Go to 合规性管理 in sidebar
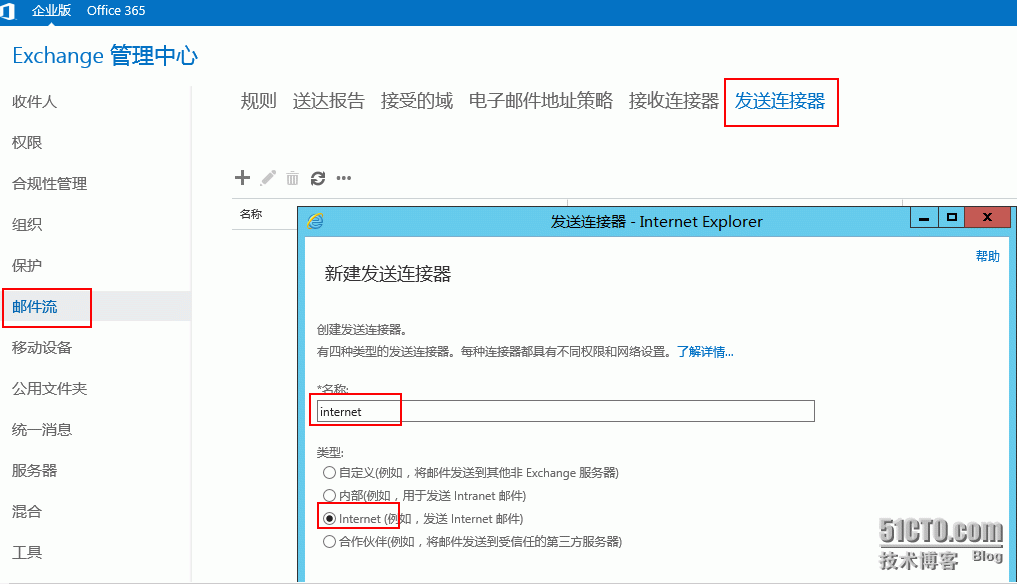The height and width of the screenshot is (584, 1017). 49,184
